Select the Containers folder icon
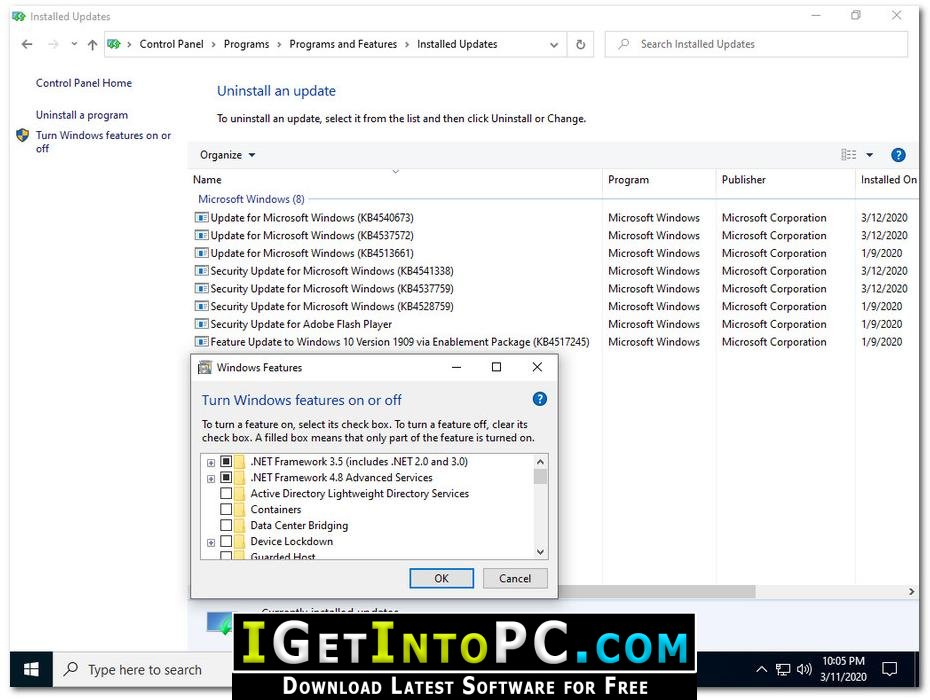 coord(239,509)
